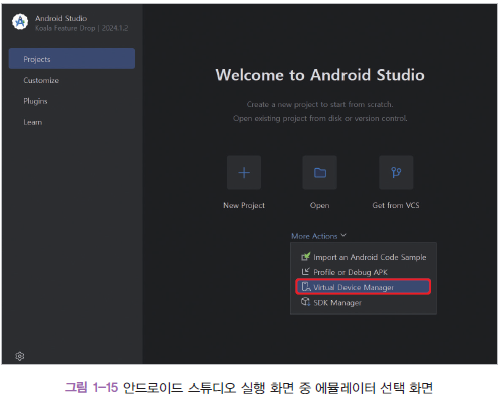Click the Android Studio logo icon
The width and height of the screenshot is (500, 400).
click(x=20, y=22)
